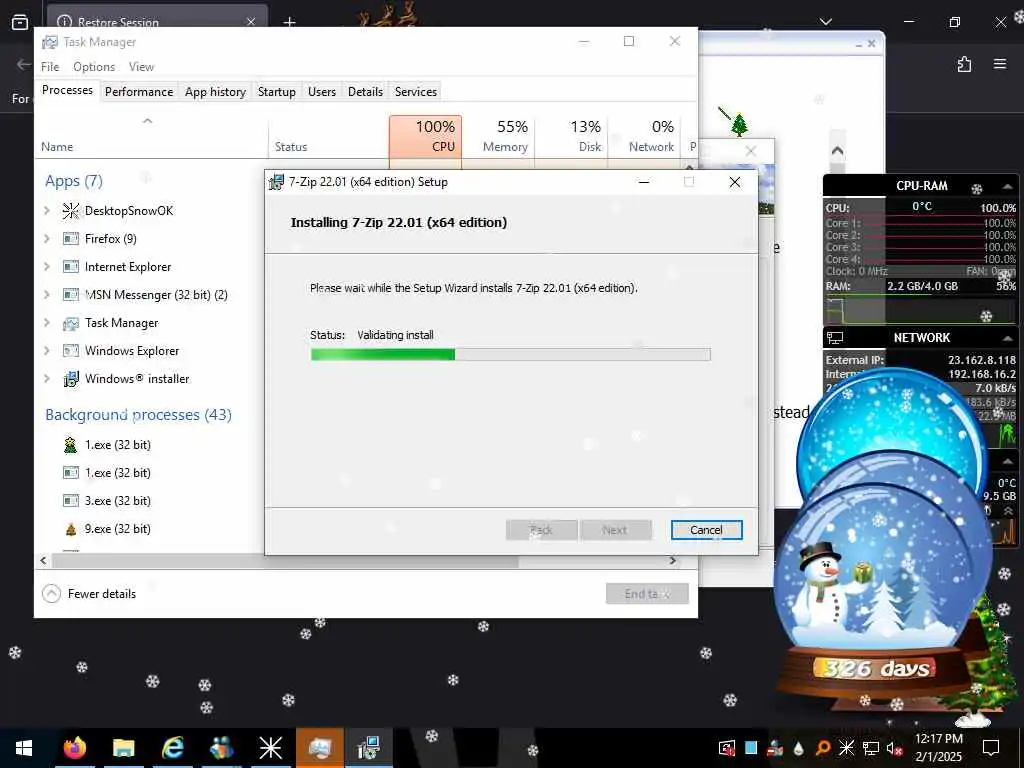Click the Firefox (9) process icon
Screen dimensions: 1024x768
[x=71, y=238]
